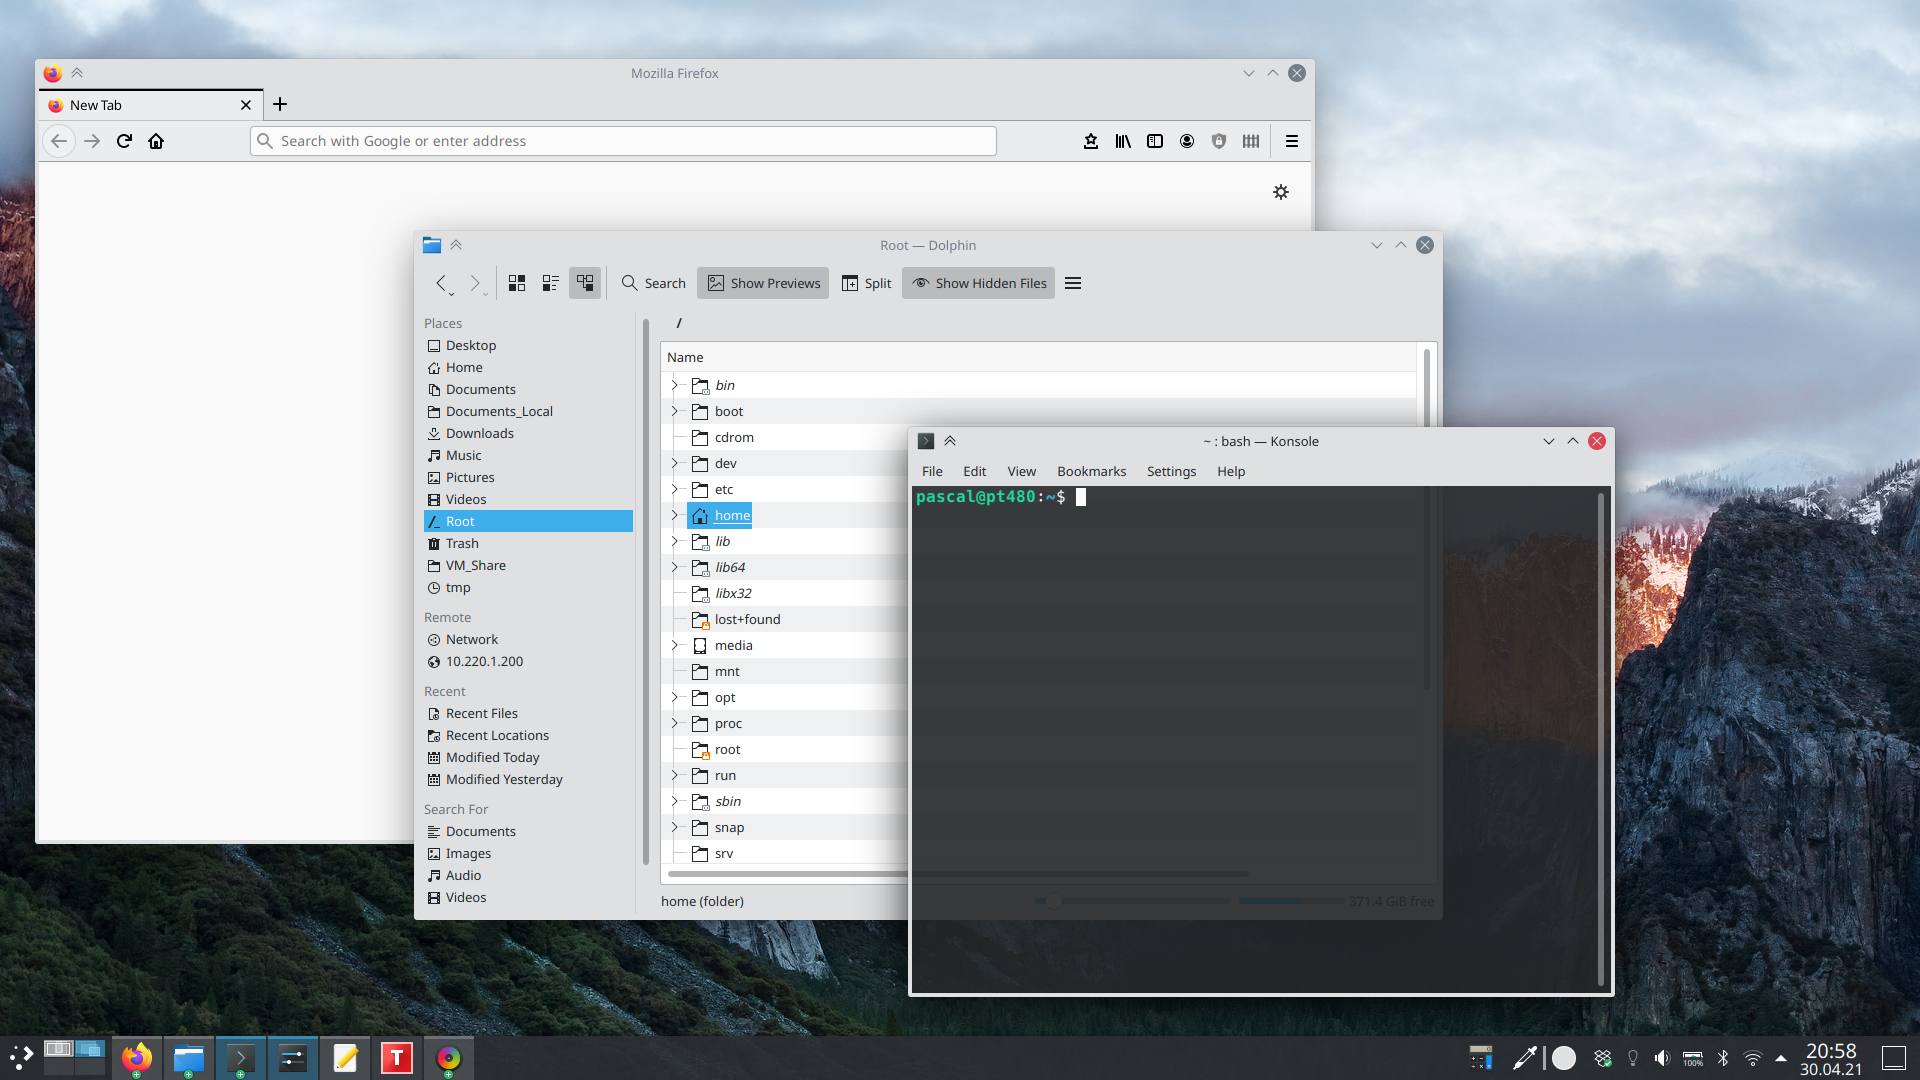Viewport: 1920px width, 1080px height.
Task: Open sticky notes taskbar icon
Action: tap(345, 1057)
